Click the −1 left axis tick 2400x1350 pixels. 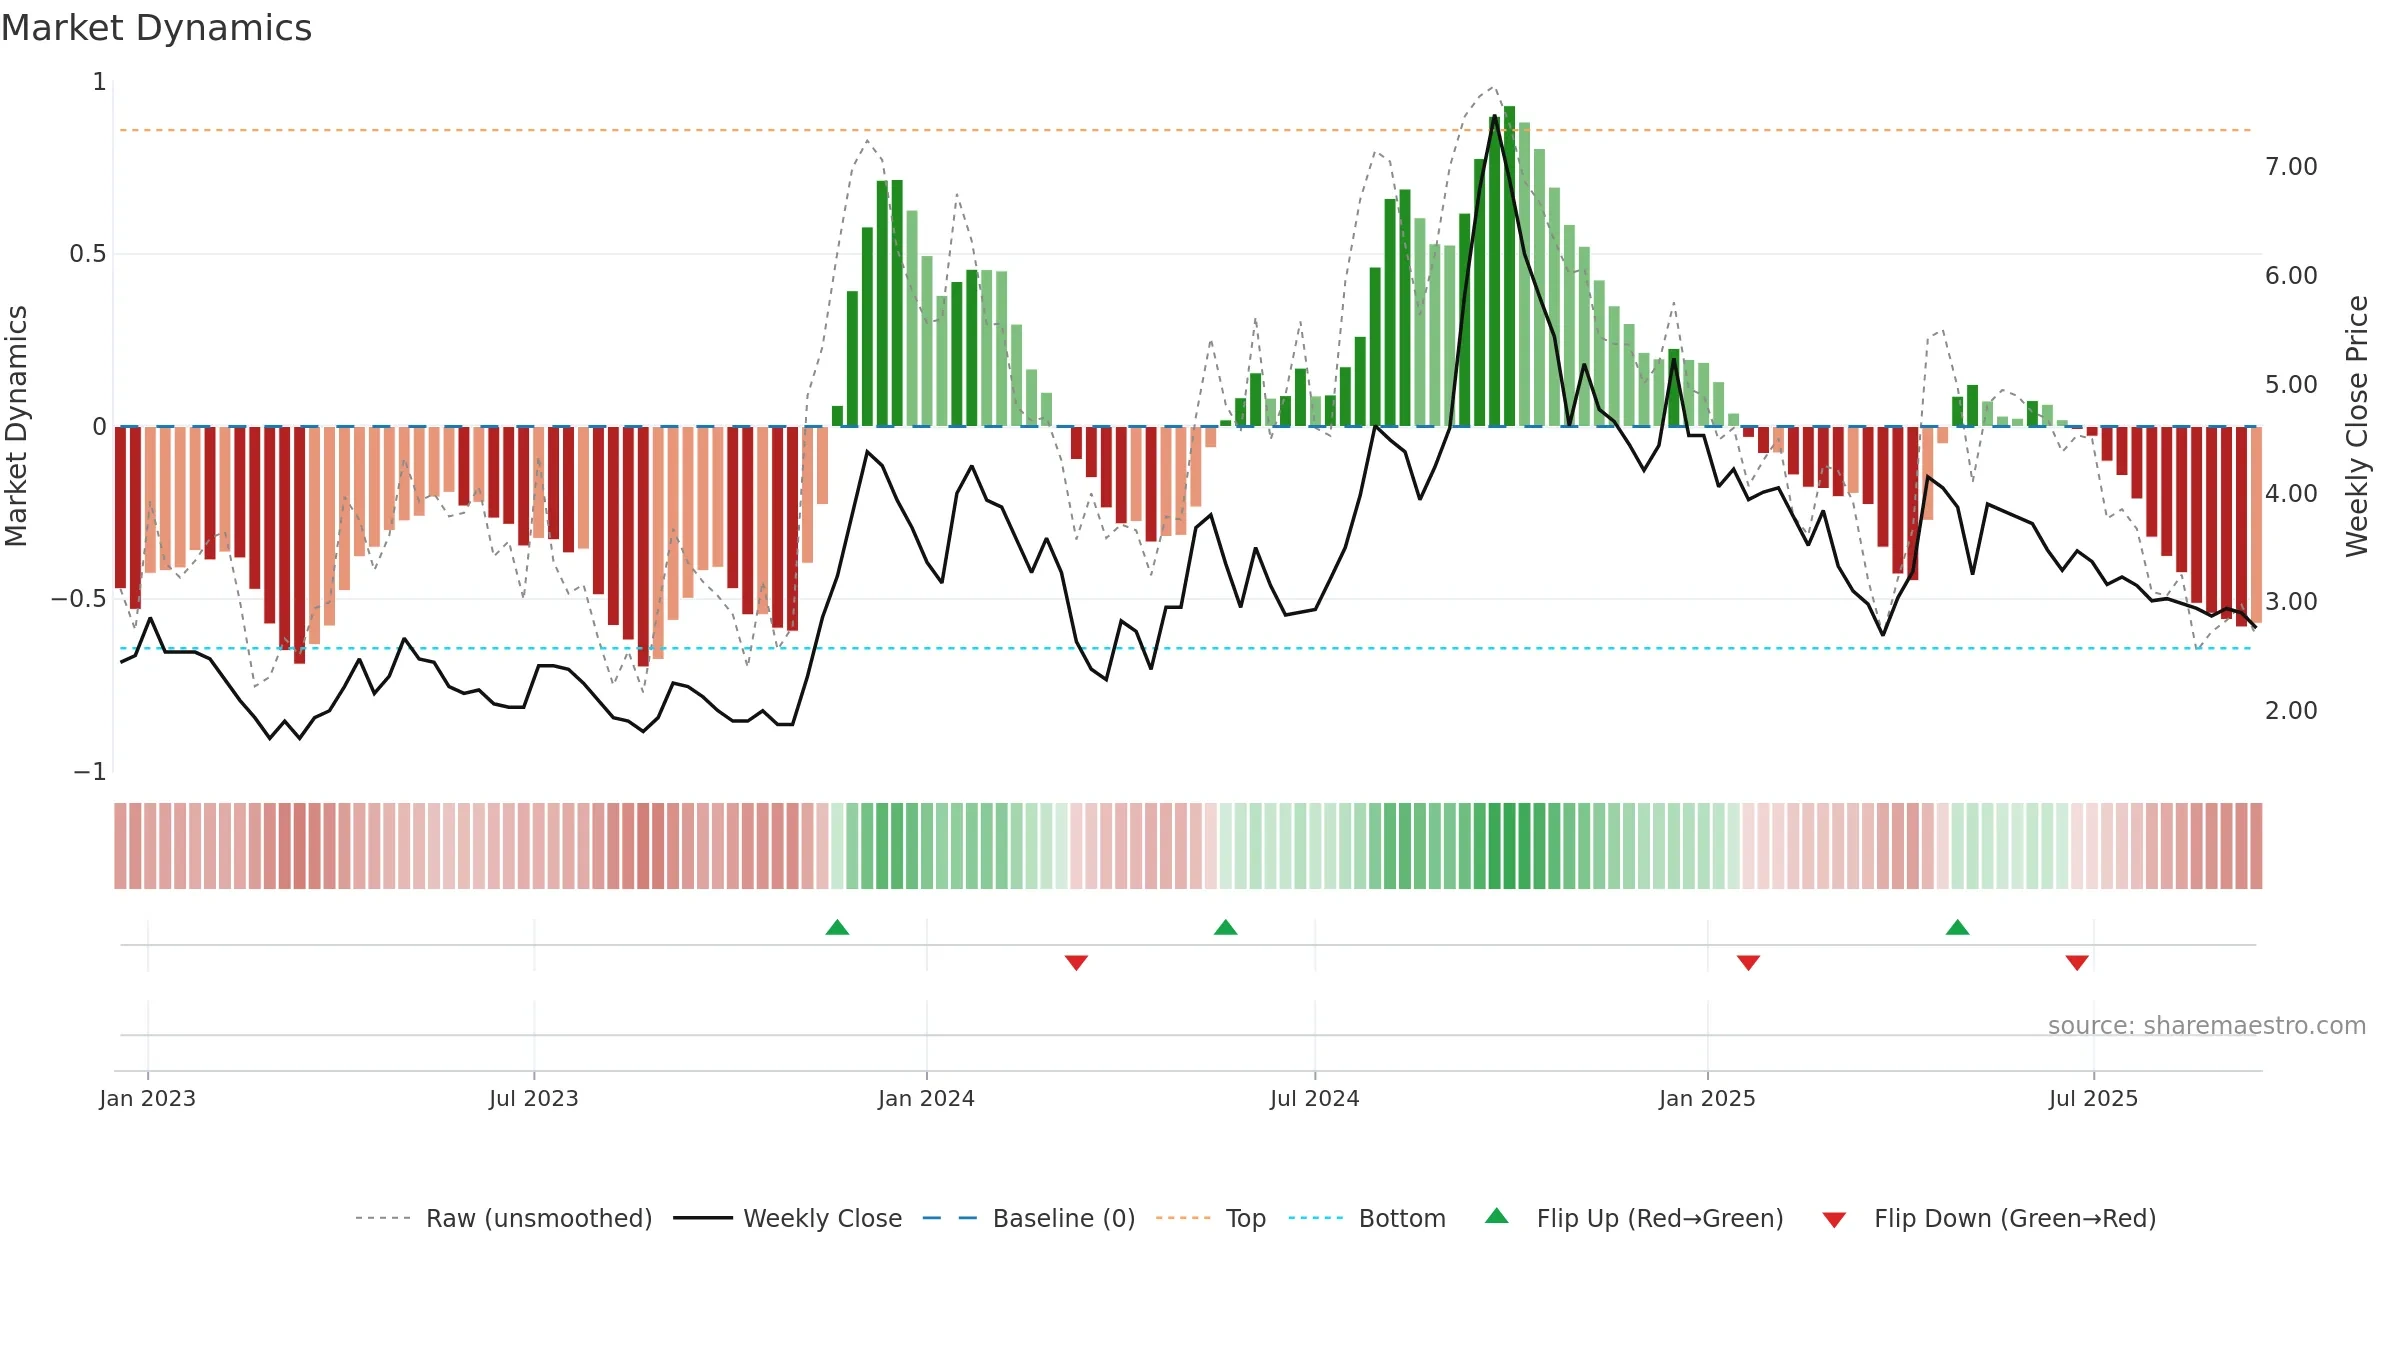click(90, 772)
